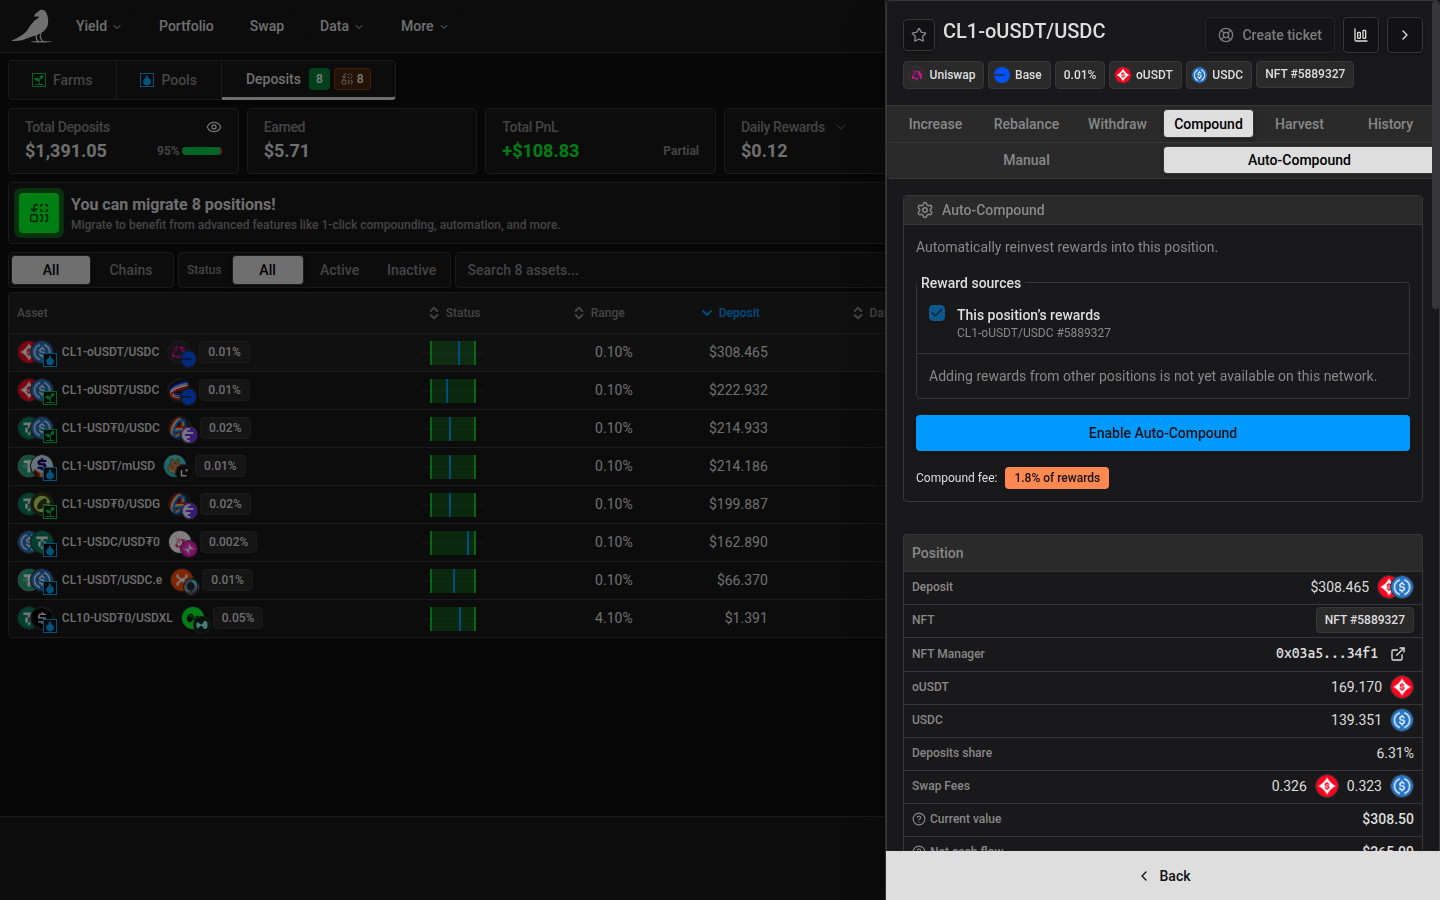This screenshot has width=1440, height=900.
Task: Click the green migrate positions icon
Action: 39,213
